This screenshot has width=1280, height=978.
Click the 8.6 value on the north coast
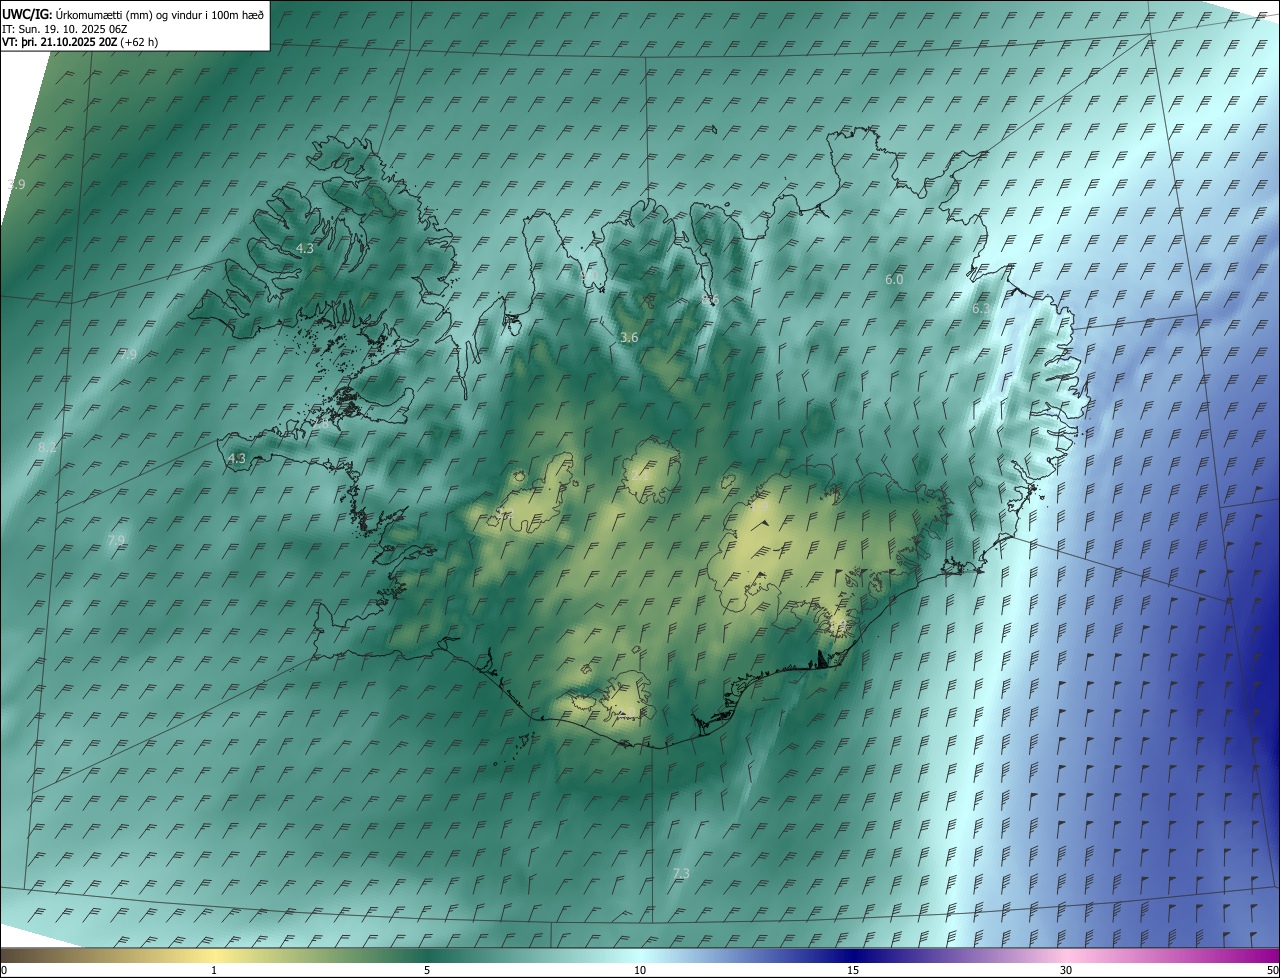(x=710, y=299)
